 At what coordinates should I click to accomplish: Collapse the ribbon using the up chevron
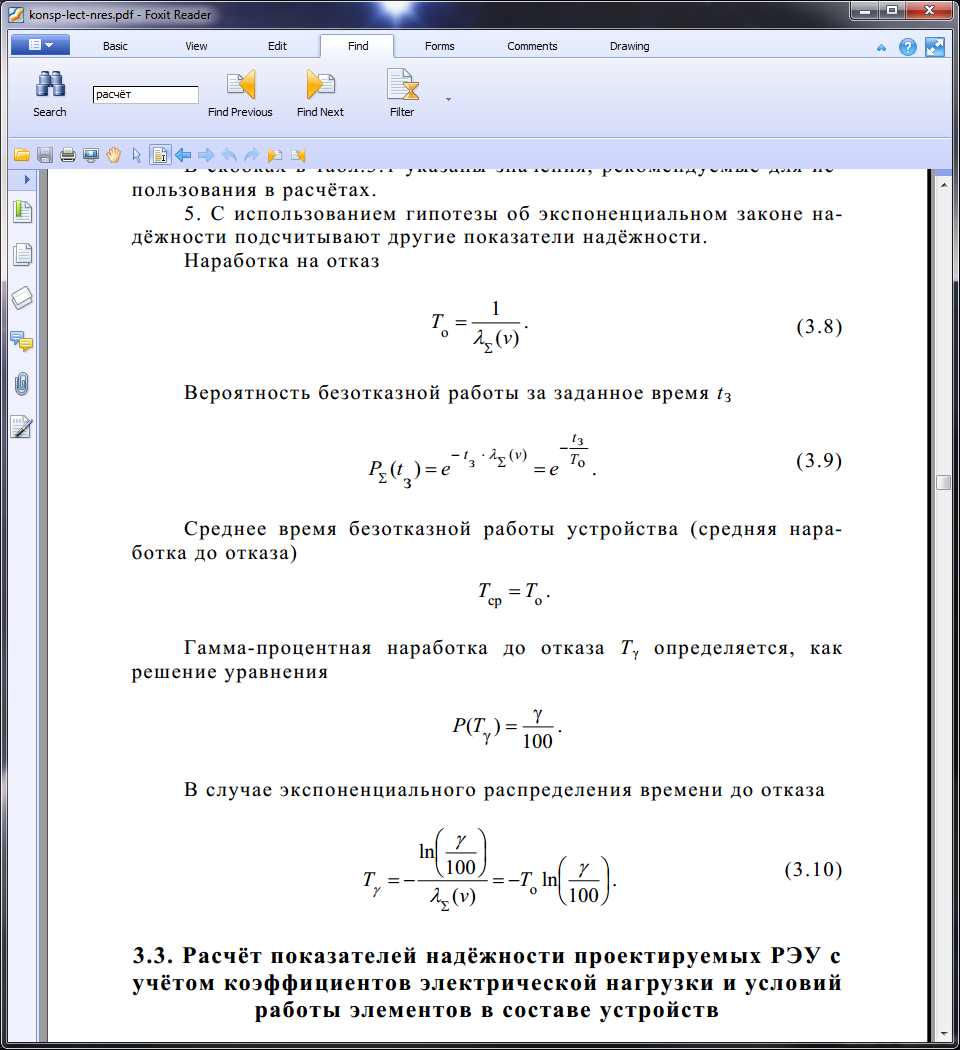point(881,48)
